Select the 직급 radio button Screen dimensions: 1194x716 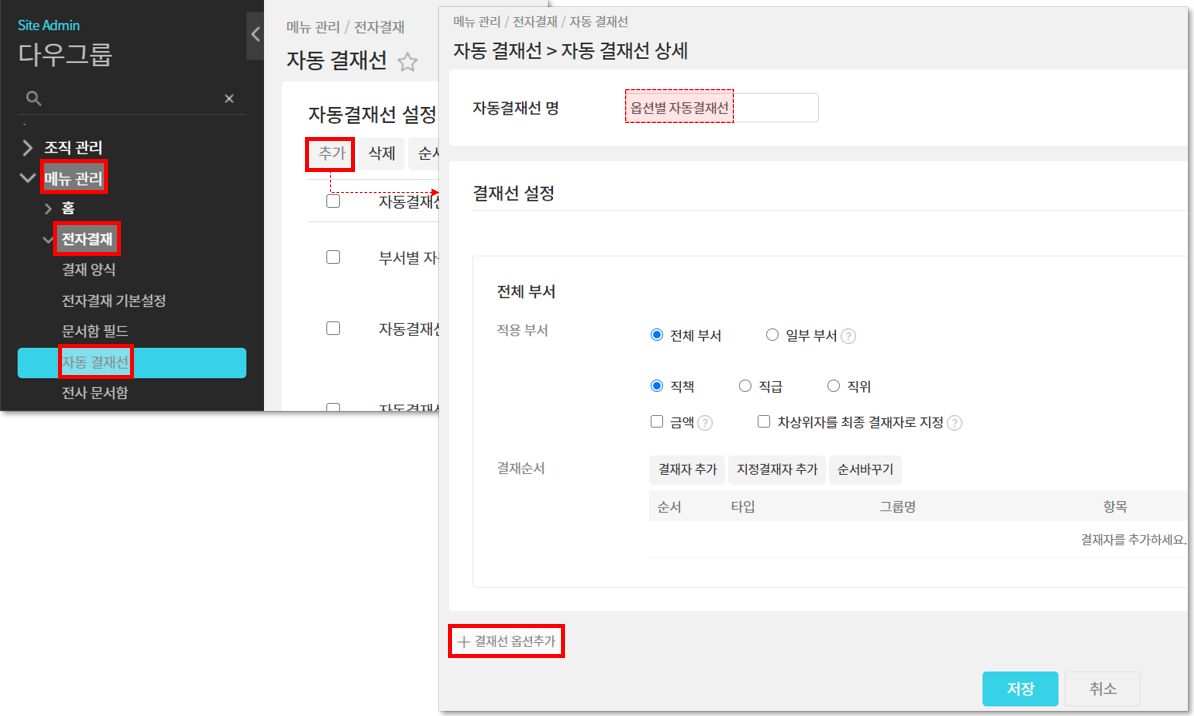point(744,386)
